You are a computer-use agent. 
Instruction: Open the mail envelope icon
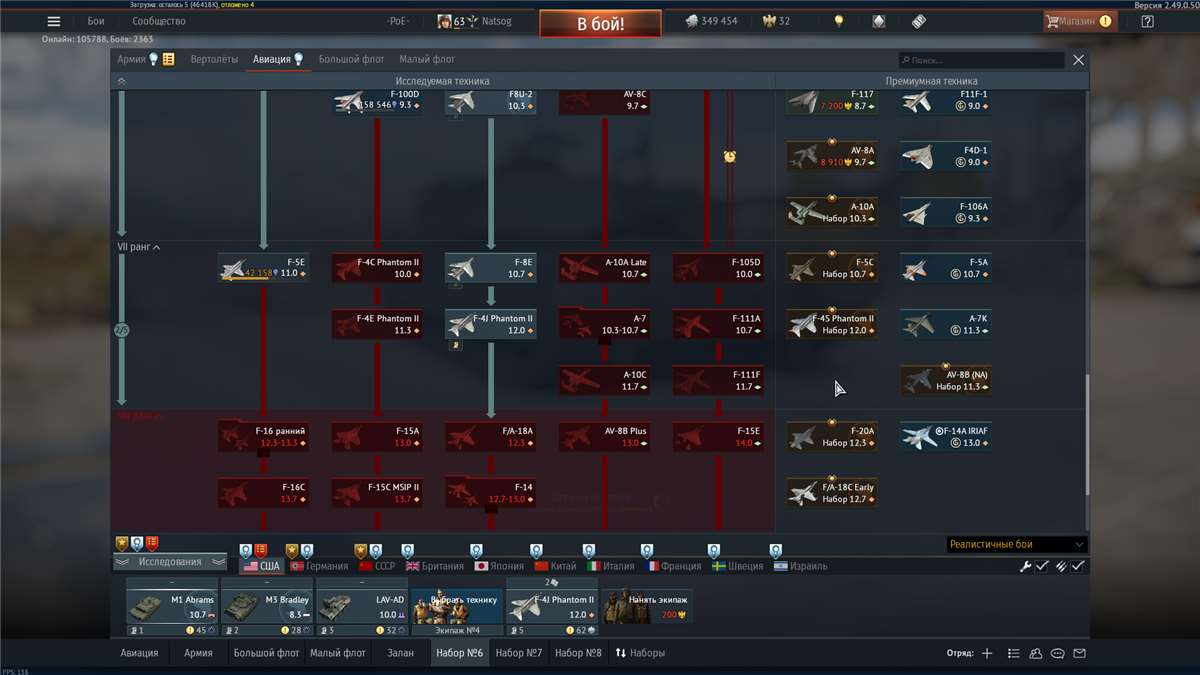coord(1079,653)
